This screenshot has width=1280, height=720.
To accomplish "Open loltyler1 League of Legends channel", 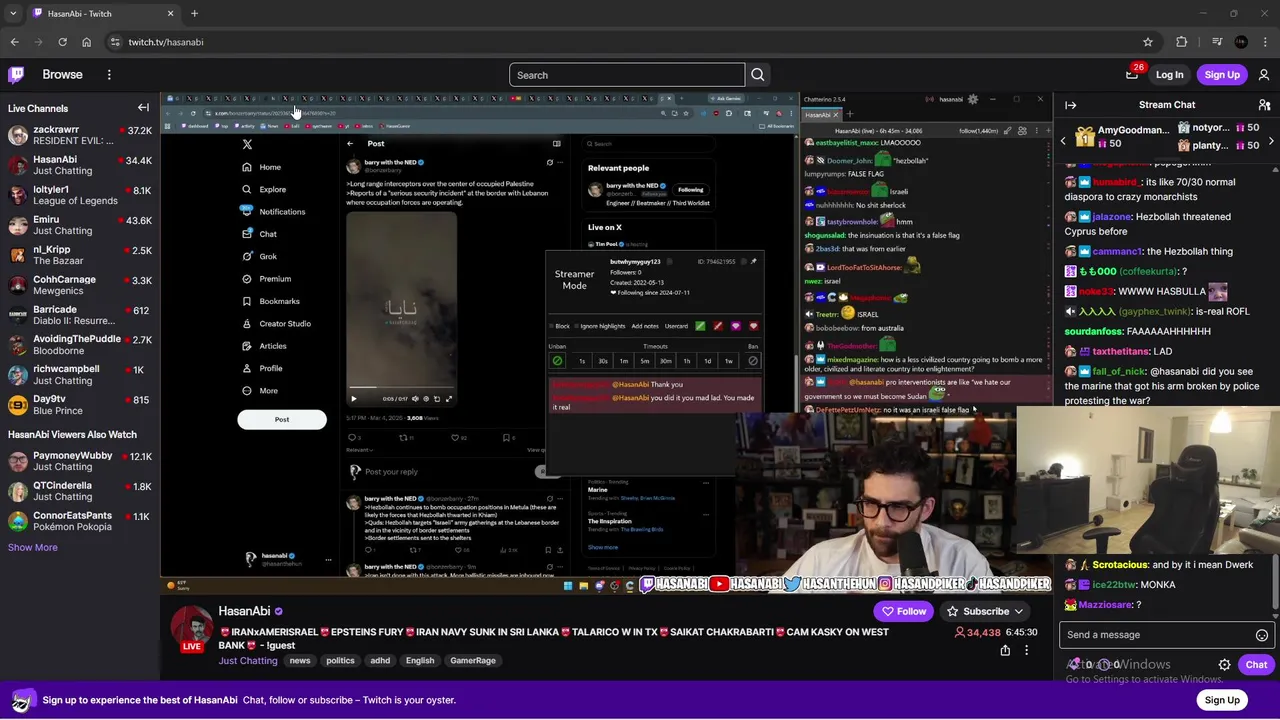I will click(x=80, y=195).
